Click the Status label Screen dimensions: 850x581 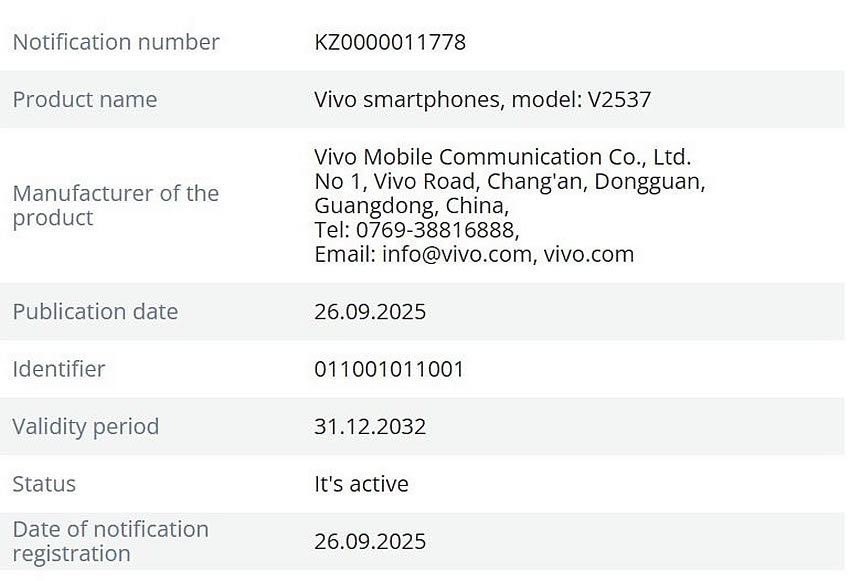point(44,484)
